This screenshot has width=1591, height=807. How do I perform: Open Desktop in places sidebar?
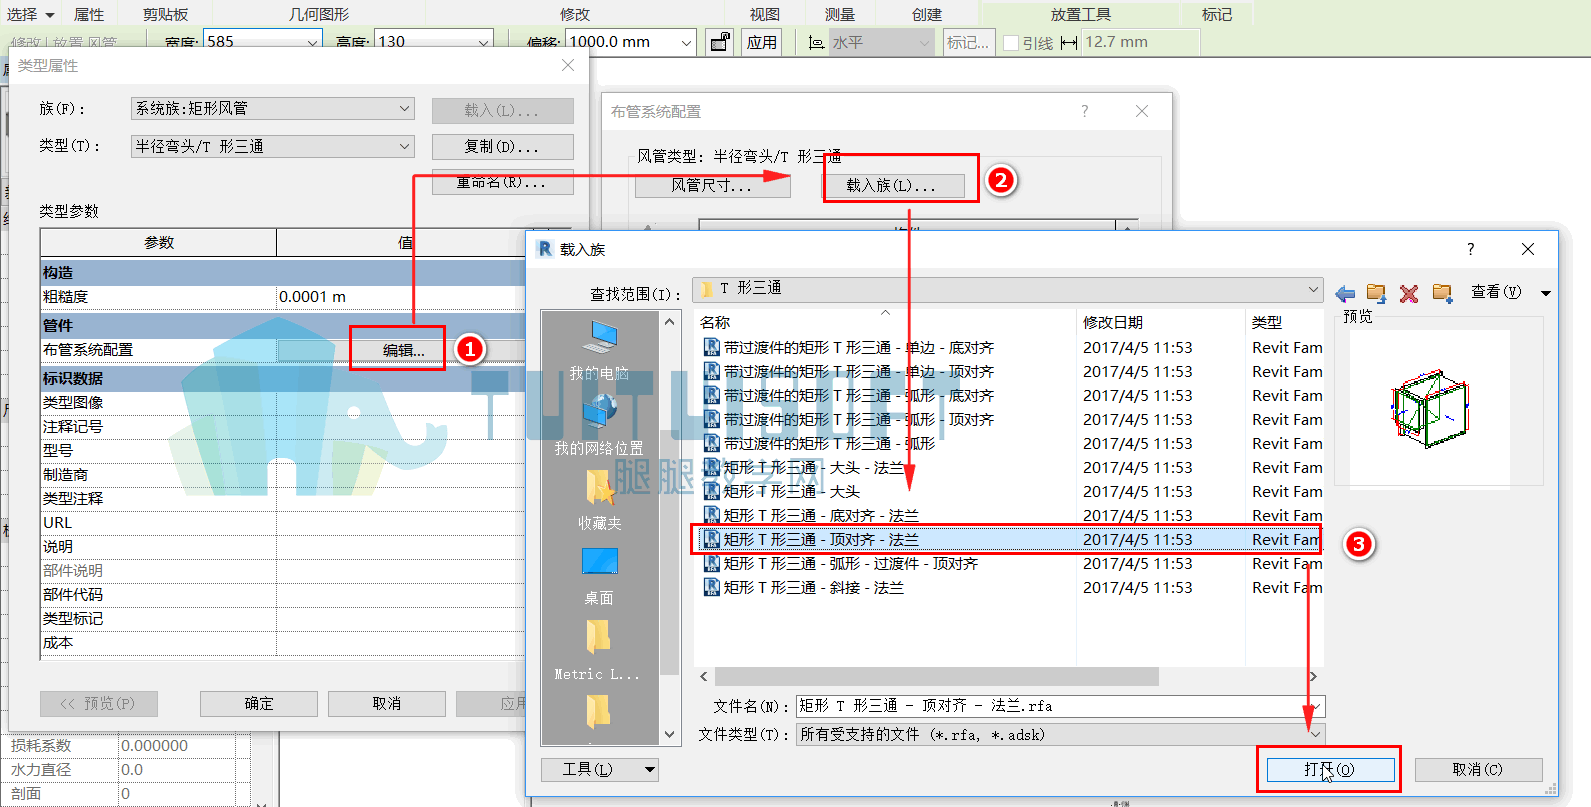point(600,575)
